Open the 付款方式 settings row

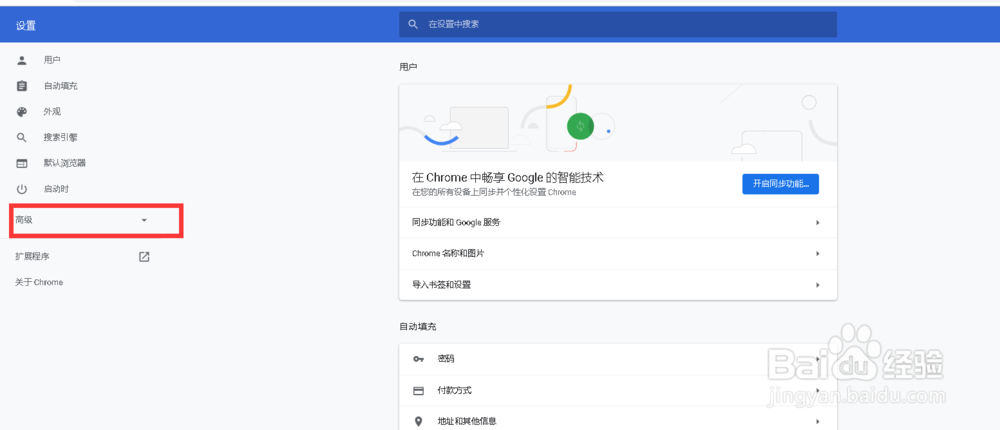coord(617,390)
